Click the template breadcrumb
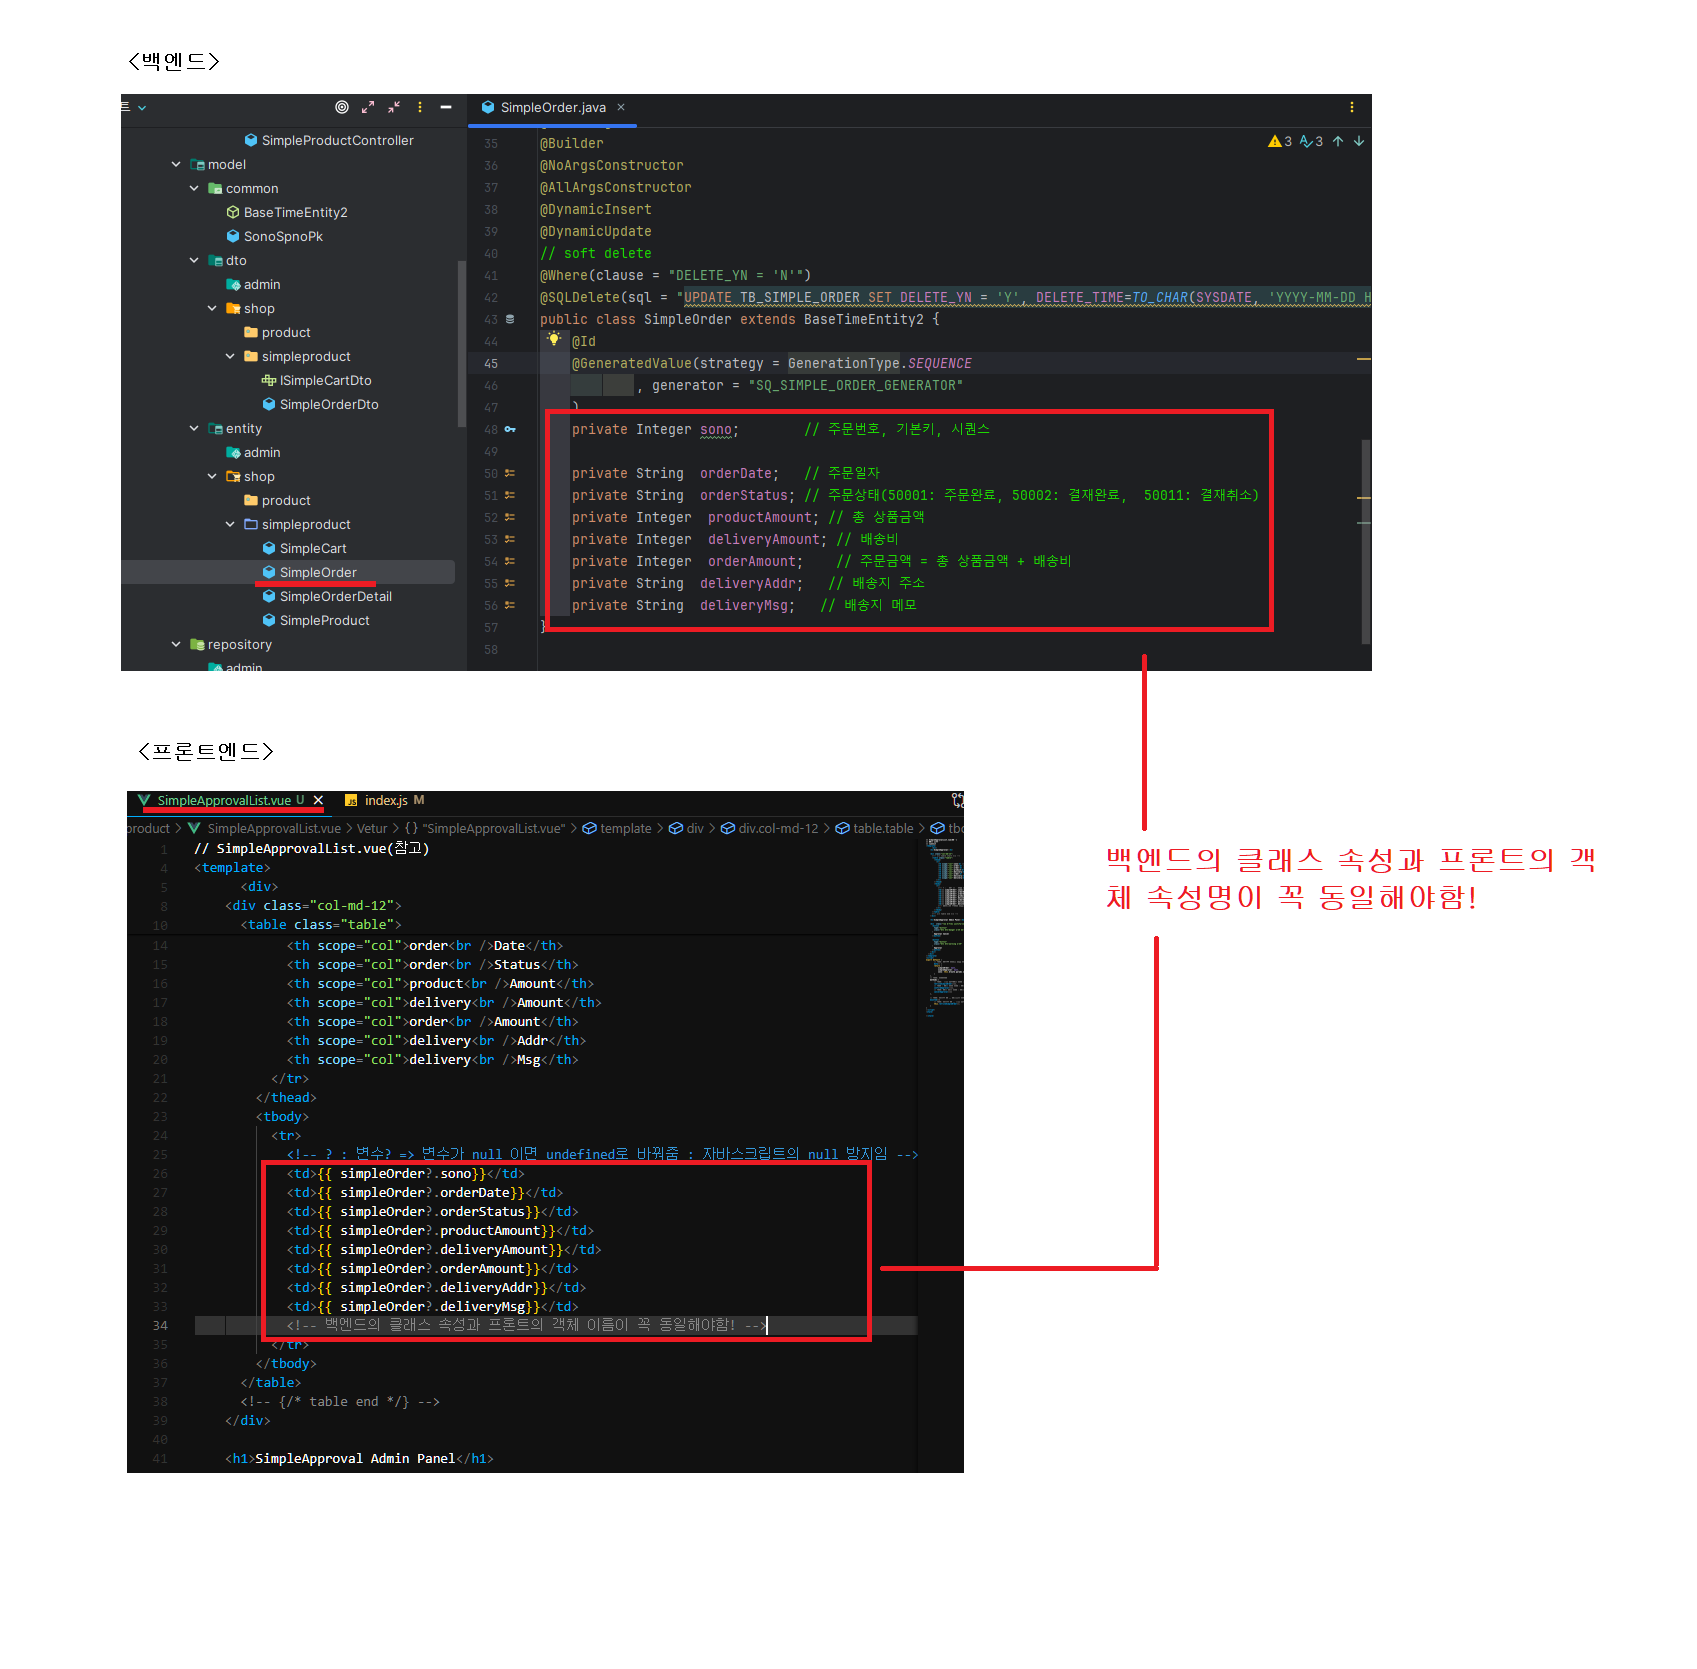 click(x=617, y=828)
